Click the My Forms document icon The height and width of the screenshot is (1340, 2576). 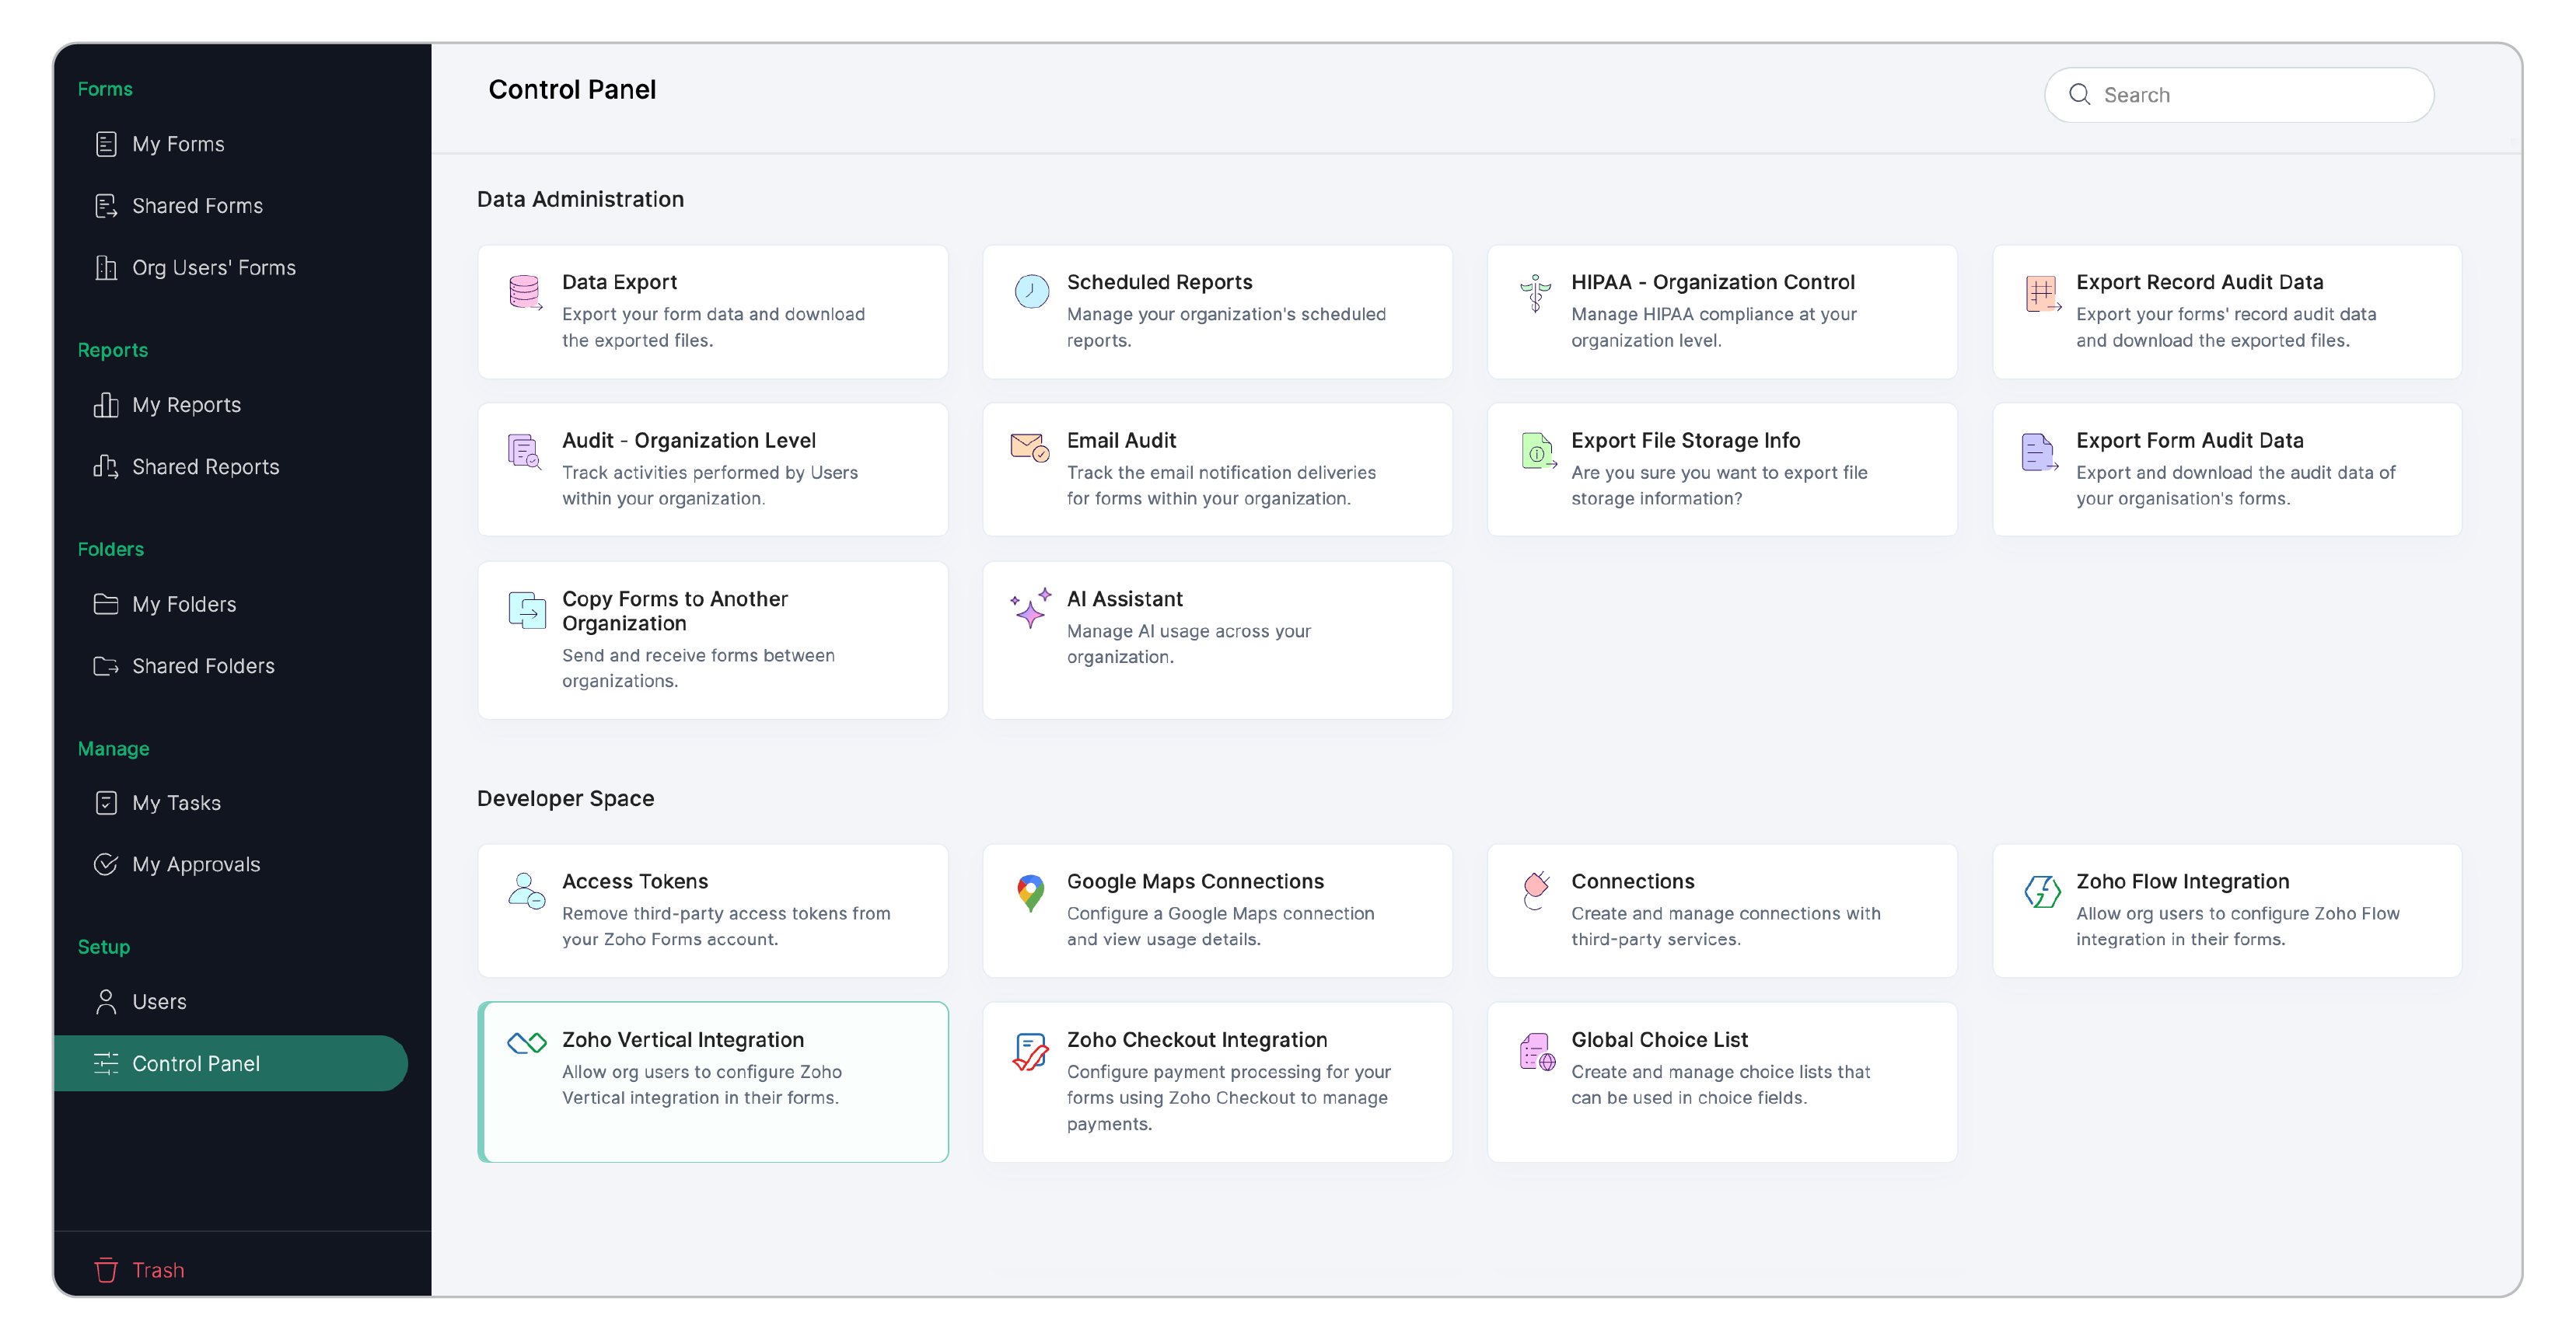point(107,143)
